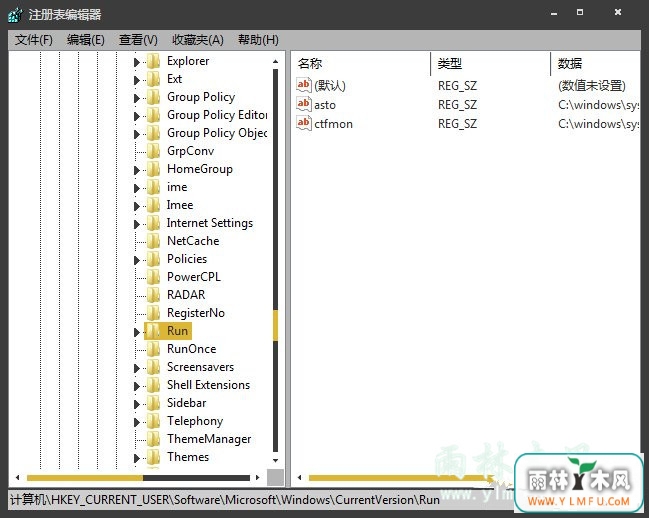Select the Internet Settings key
Image resolution: width=649 pixels, height=518 pixels.
click(209, 223)
